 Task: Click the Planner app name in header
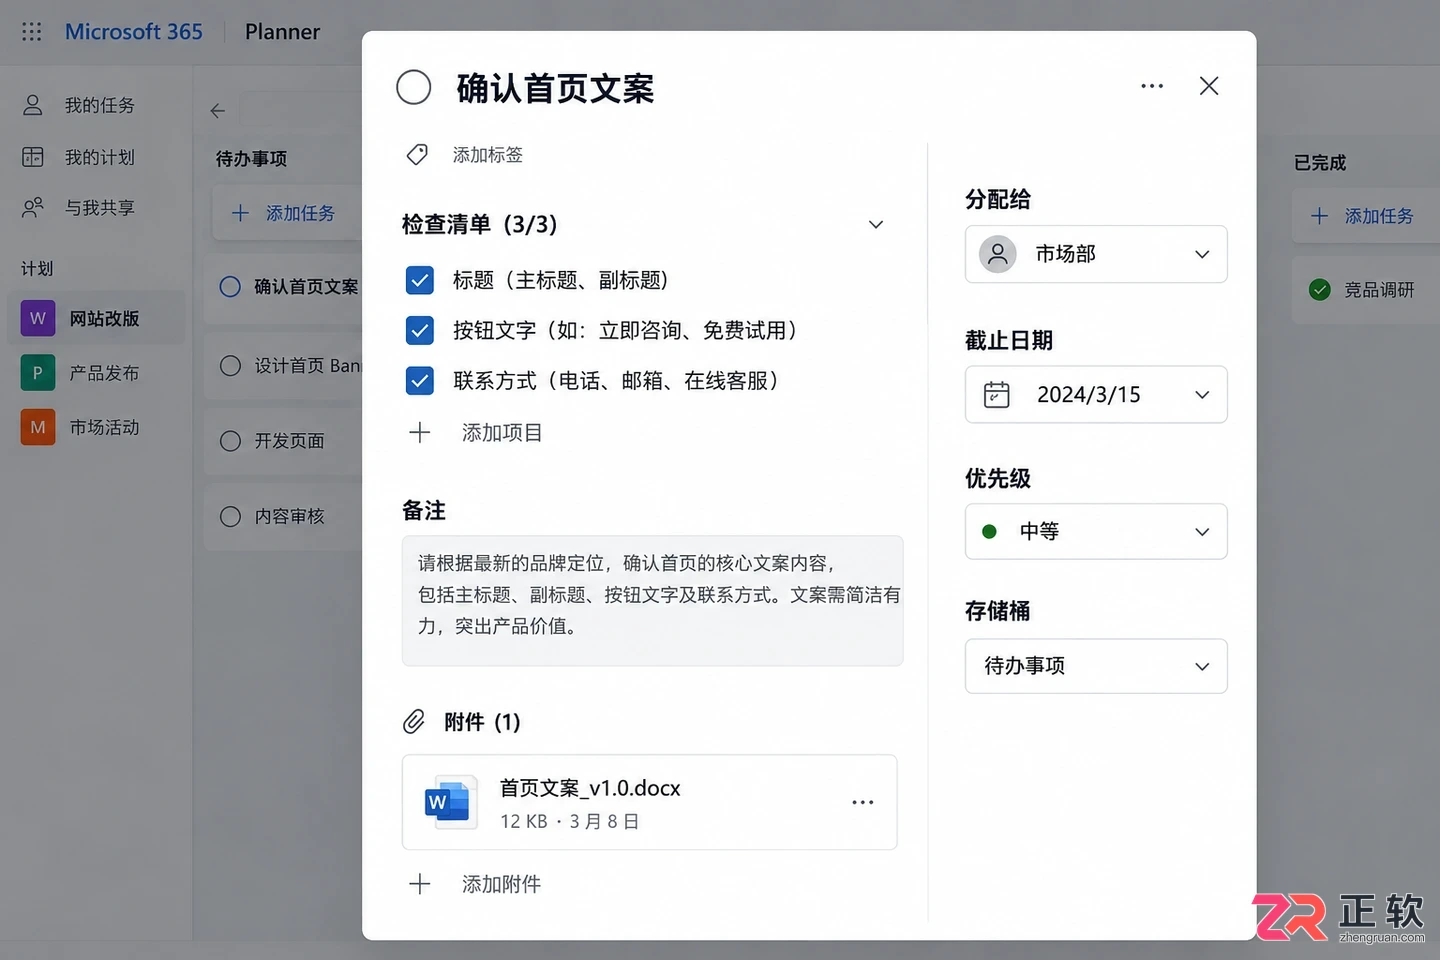point(283,32)
